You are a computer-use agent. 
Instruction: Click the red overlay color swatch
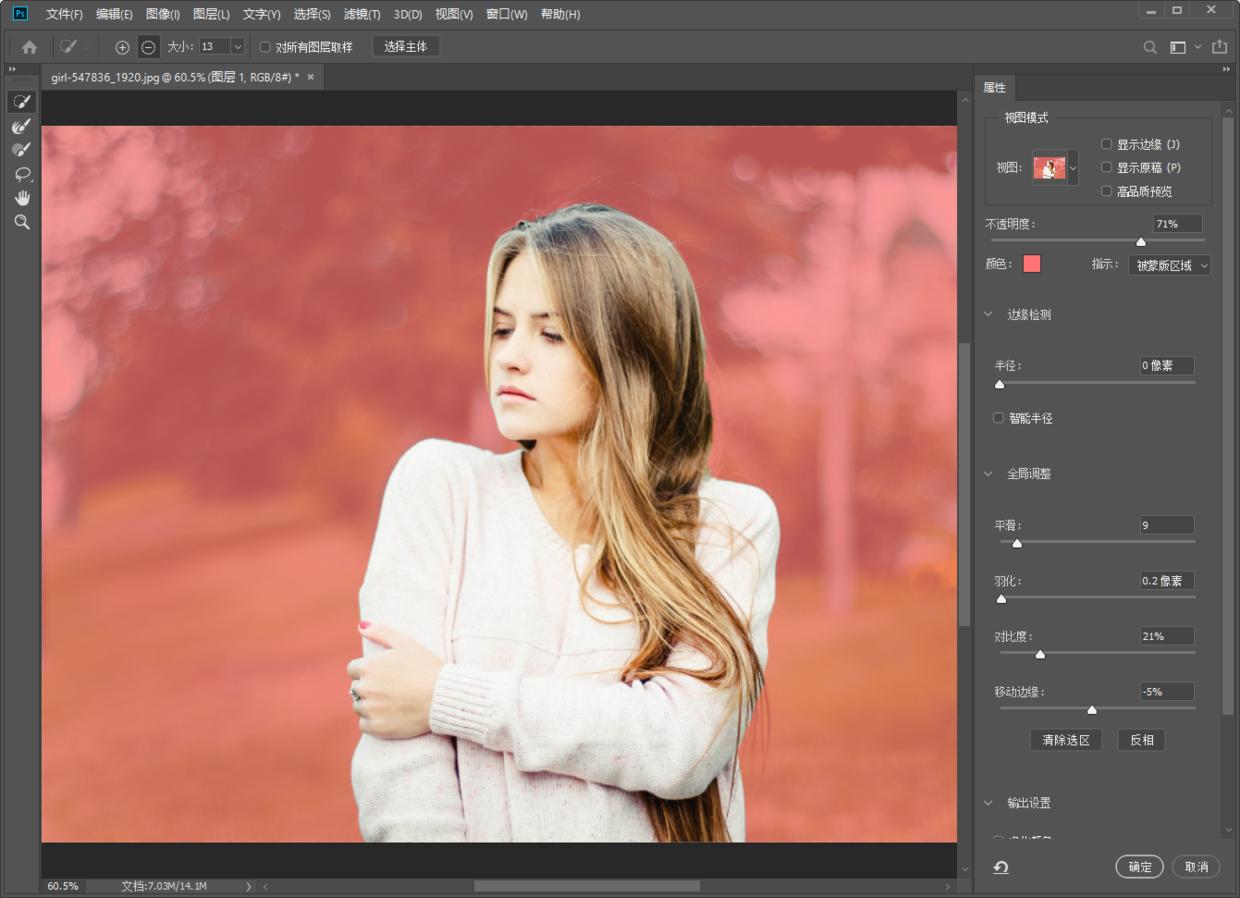[x=1032, y=264]
